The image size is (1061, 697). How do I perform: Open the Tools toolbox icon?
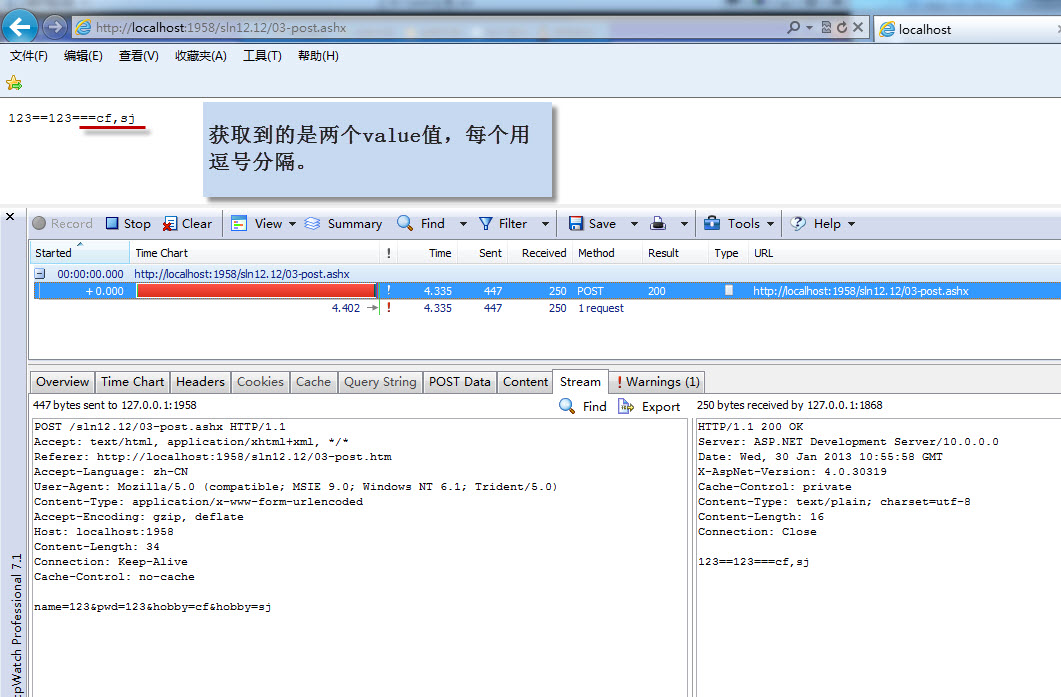712,223
